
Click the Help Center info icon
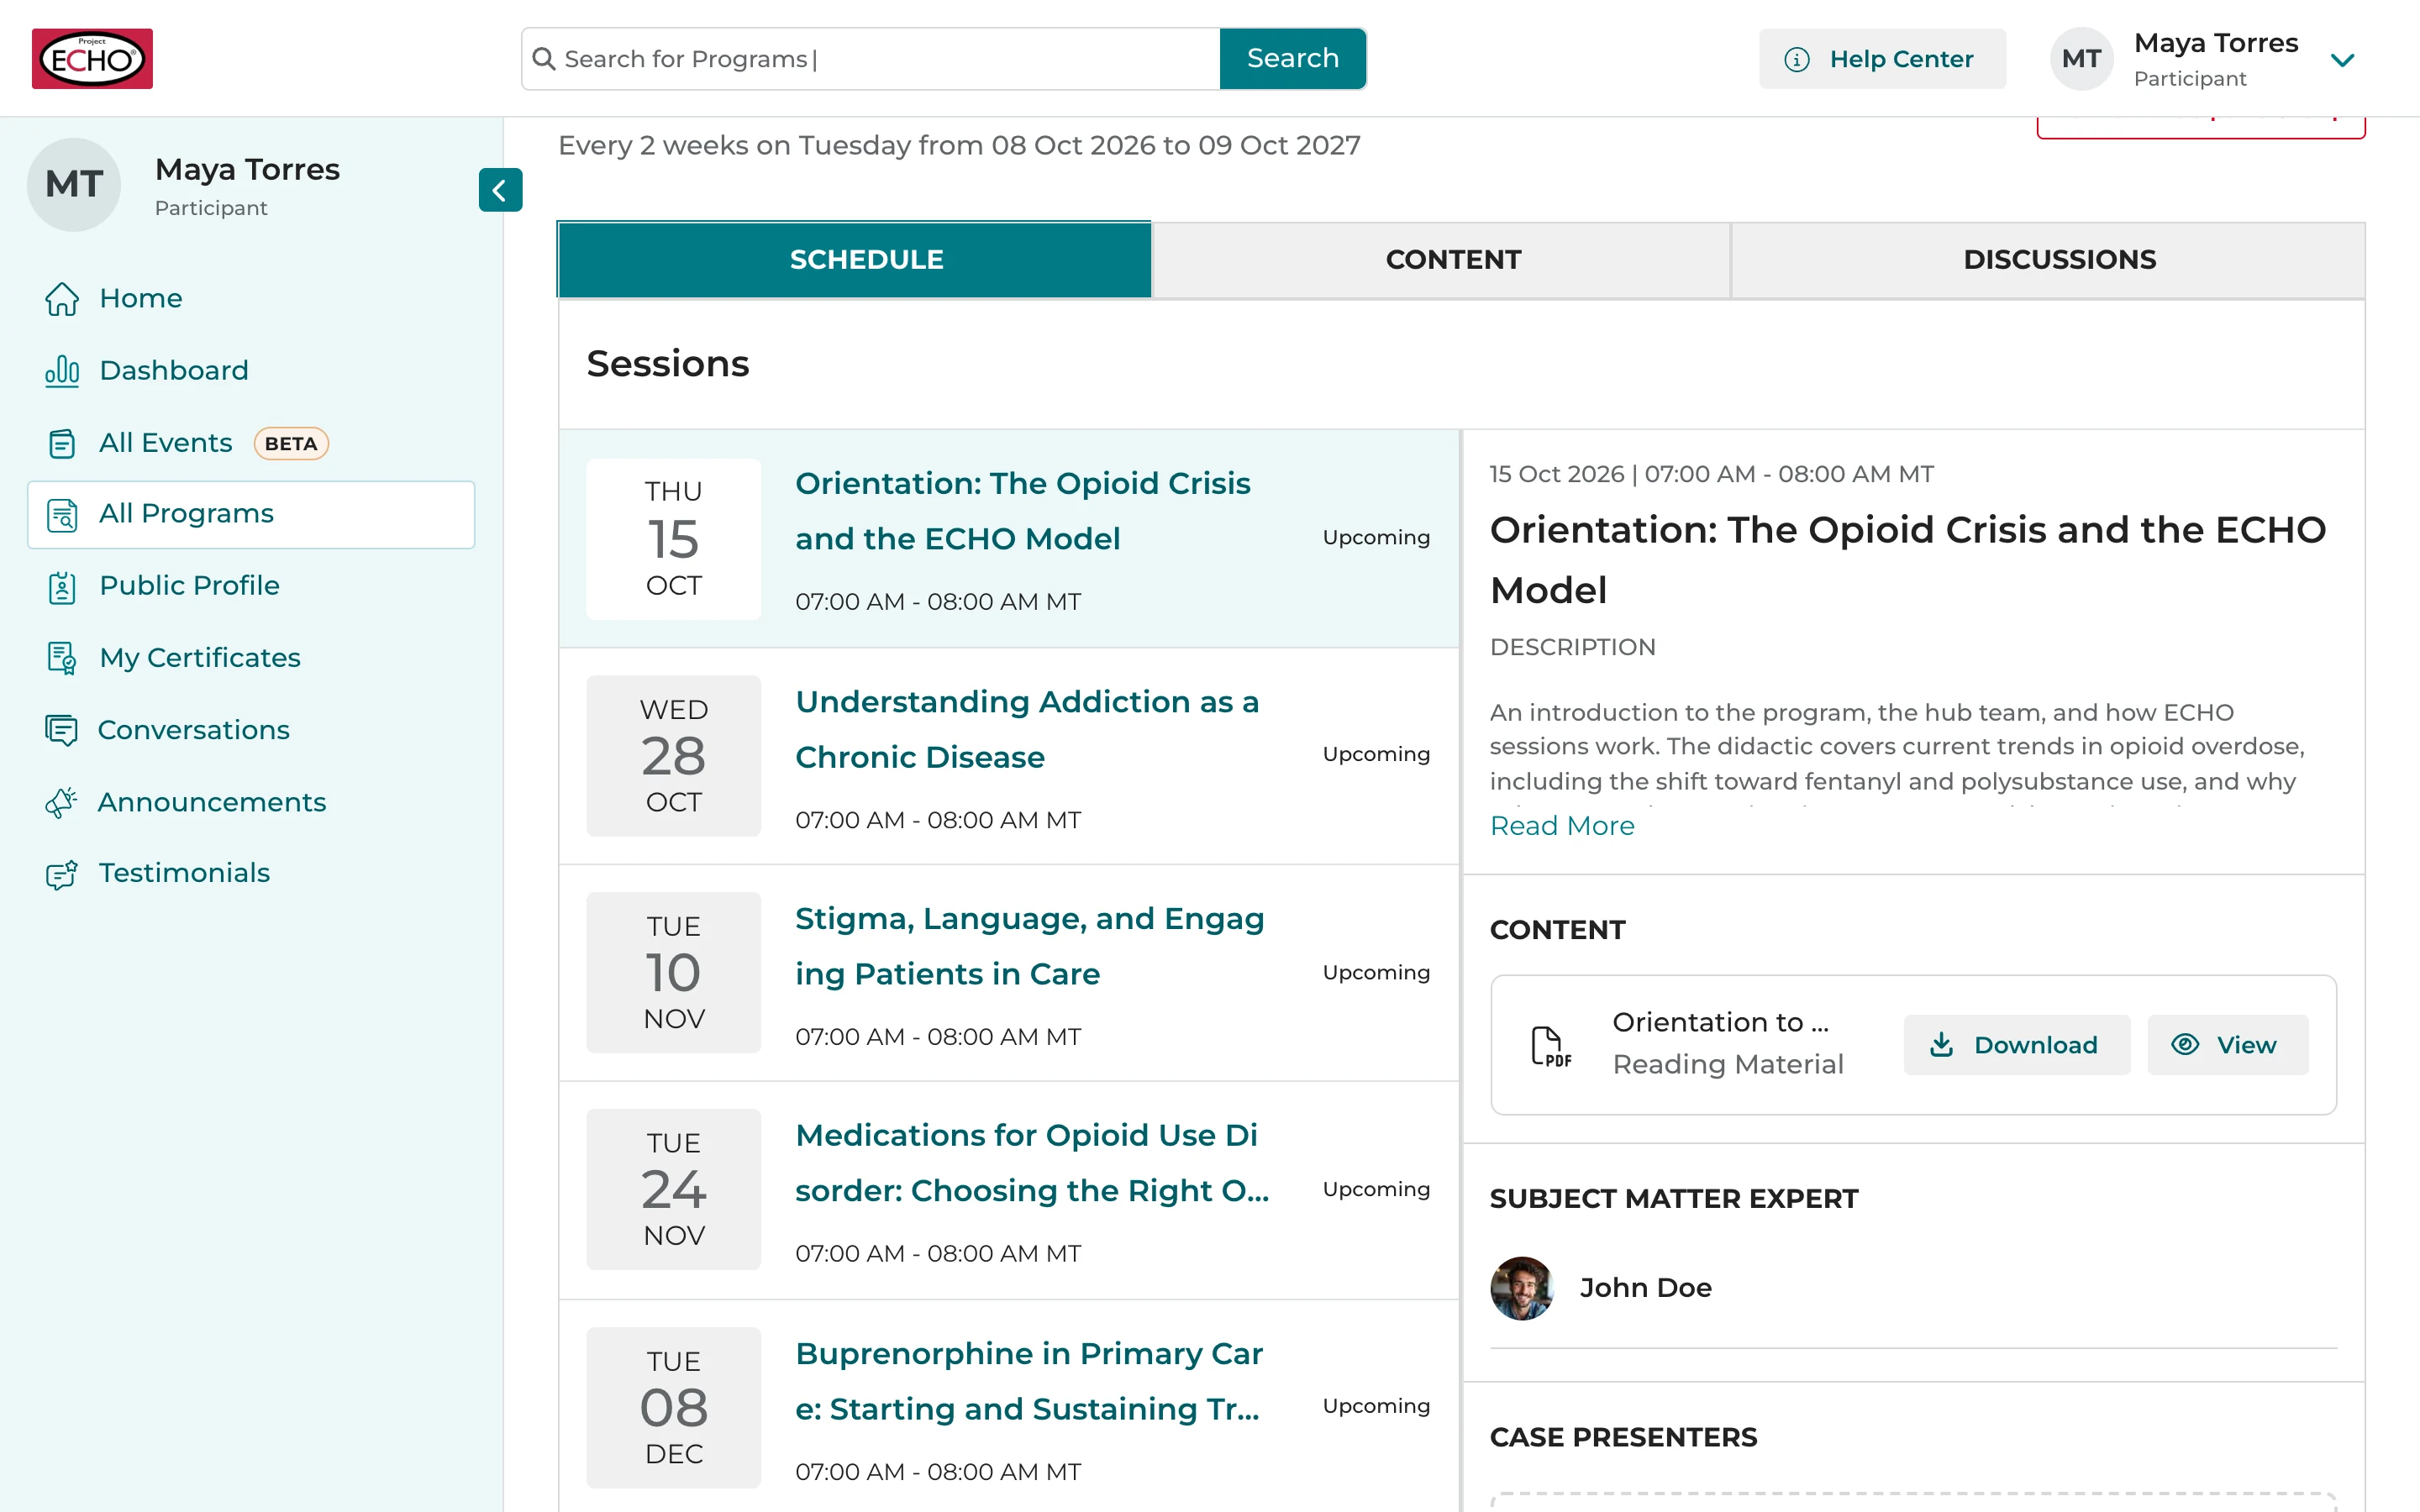[1797, 59]
